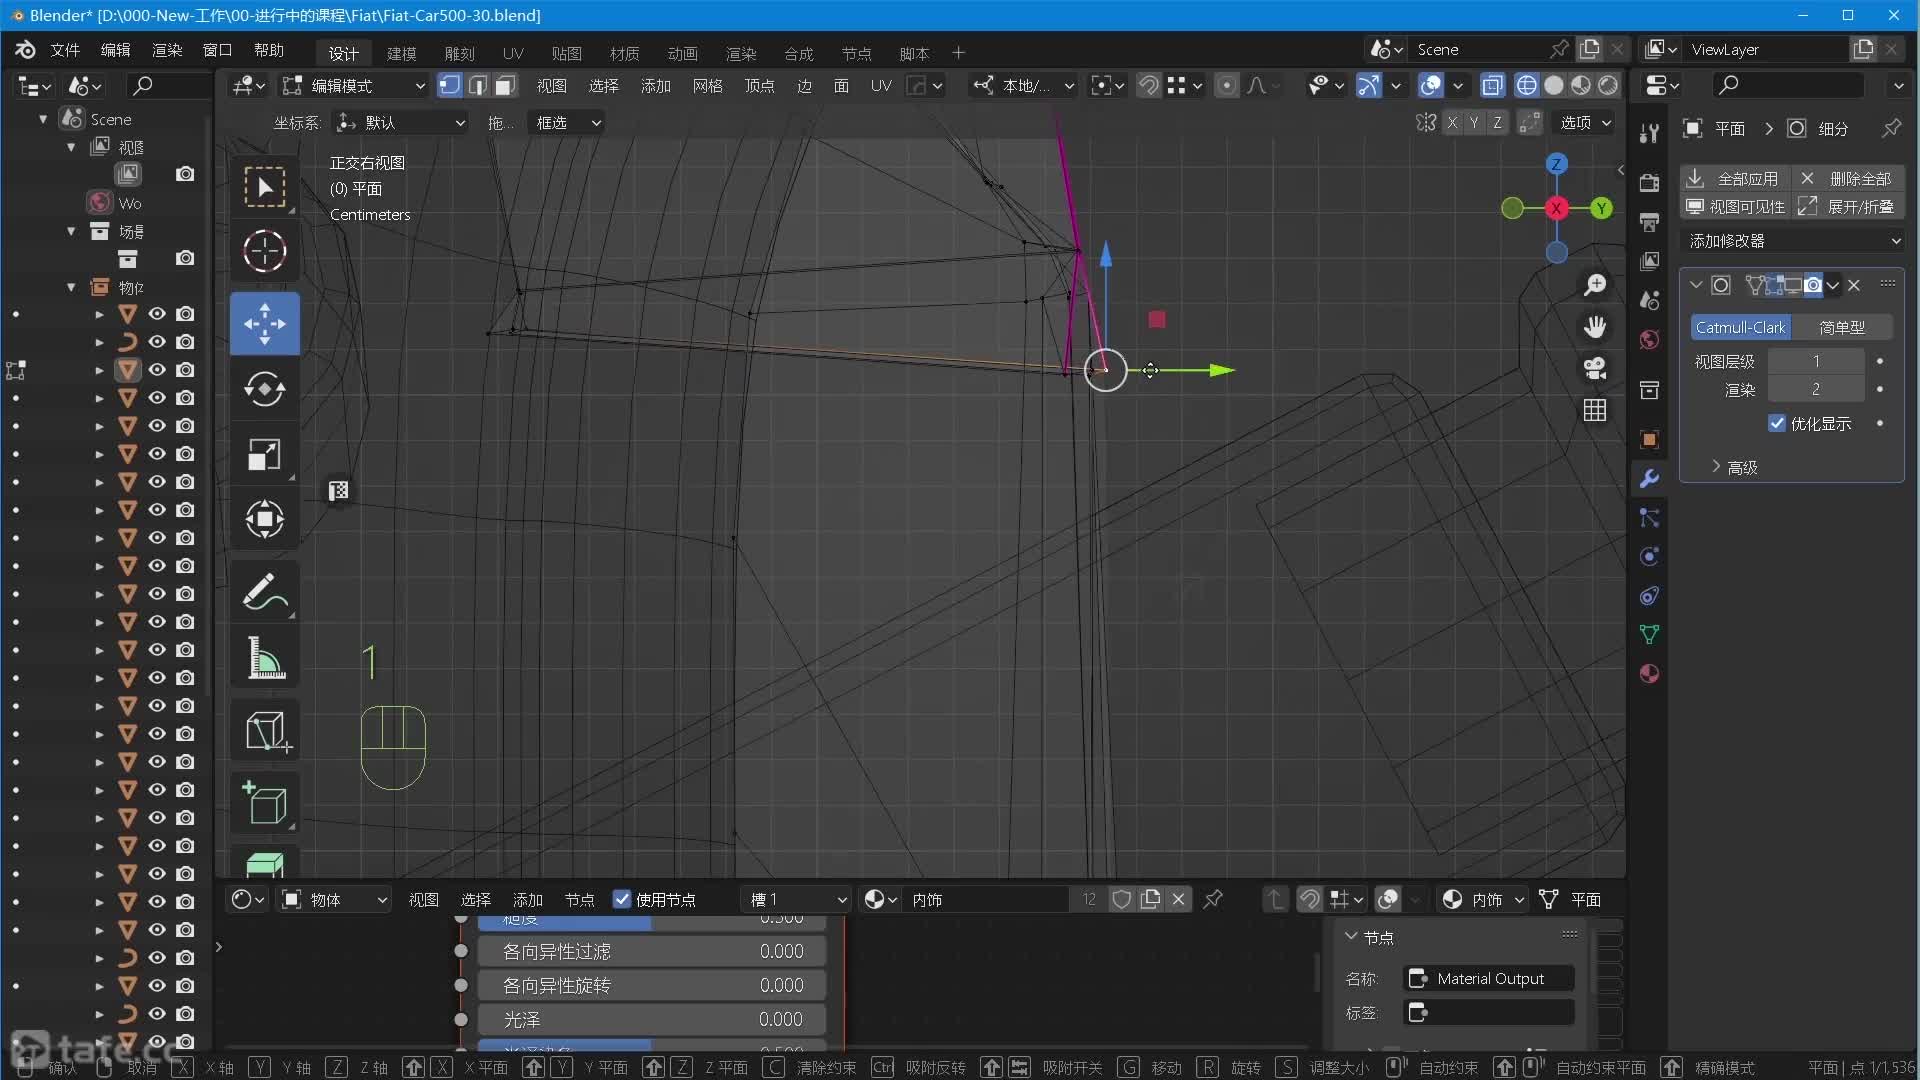Open the Modifier properties wrench tab
The image size is (1920, 1080).
coord(1649,479)
